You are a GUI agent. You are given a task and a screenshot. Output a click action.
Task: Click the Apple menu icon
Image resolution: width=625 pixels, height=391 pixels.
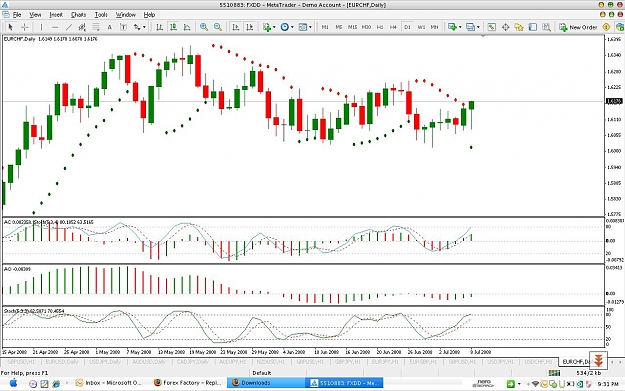(x=14, y=383)
